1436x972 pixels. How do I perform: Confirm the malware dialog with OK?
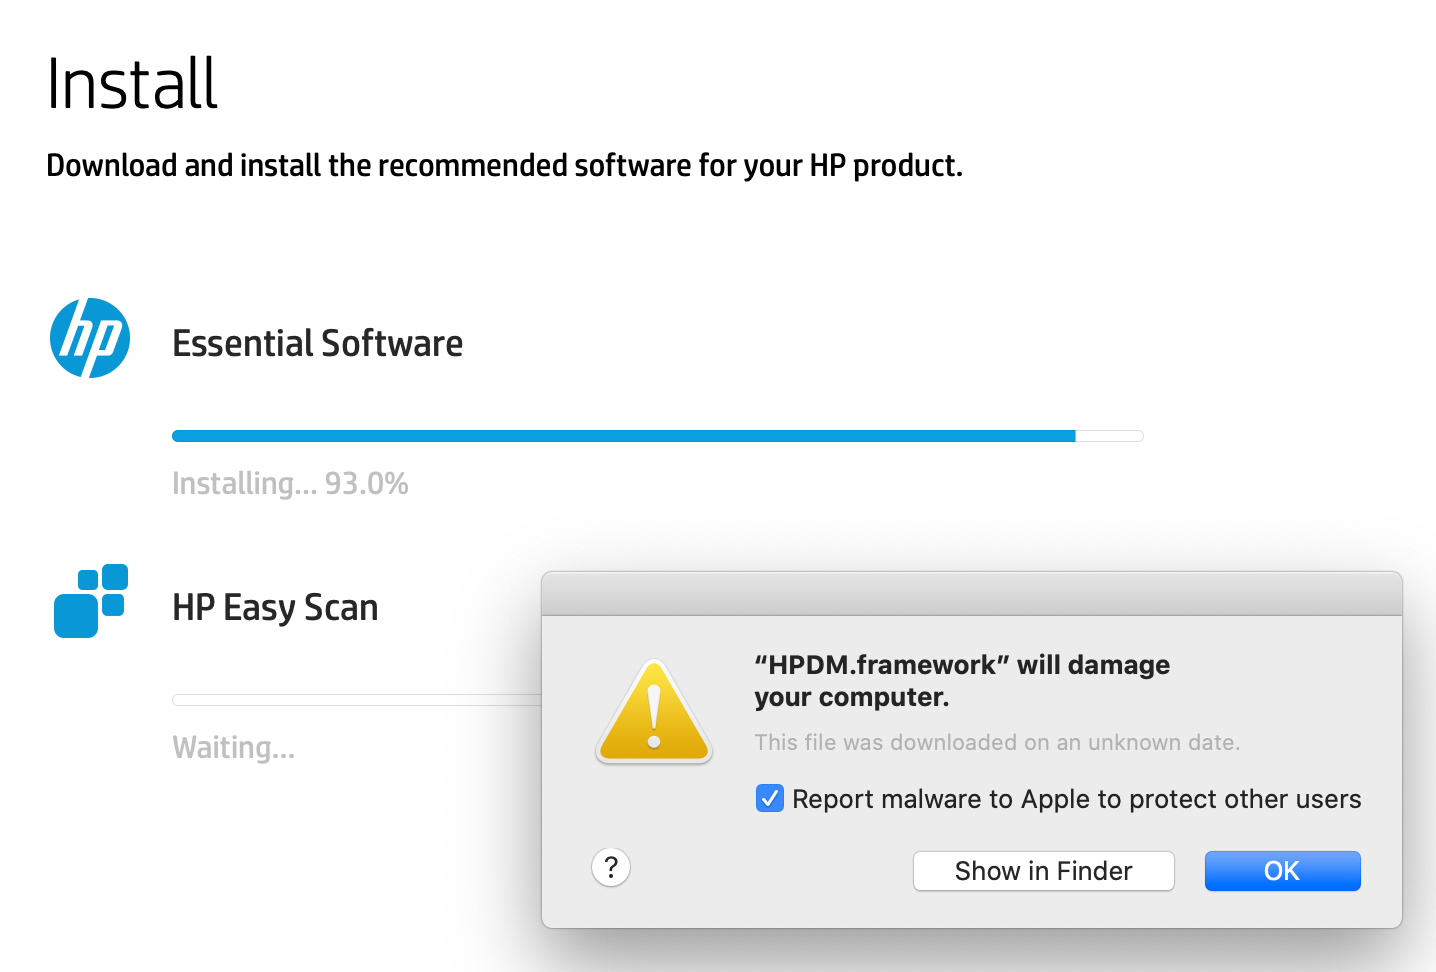click(x=1282, y=871)
